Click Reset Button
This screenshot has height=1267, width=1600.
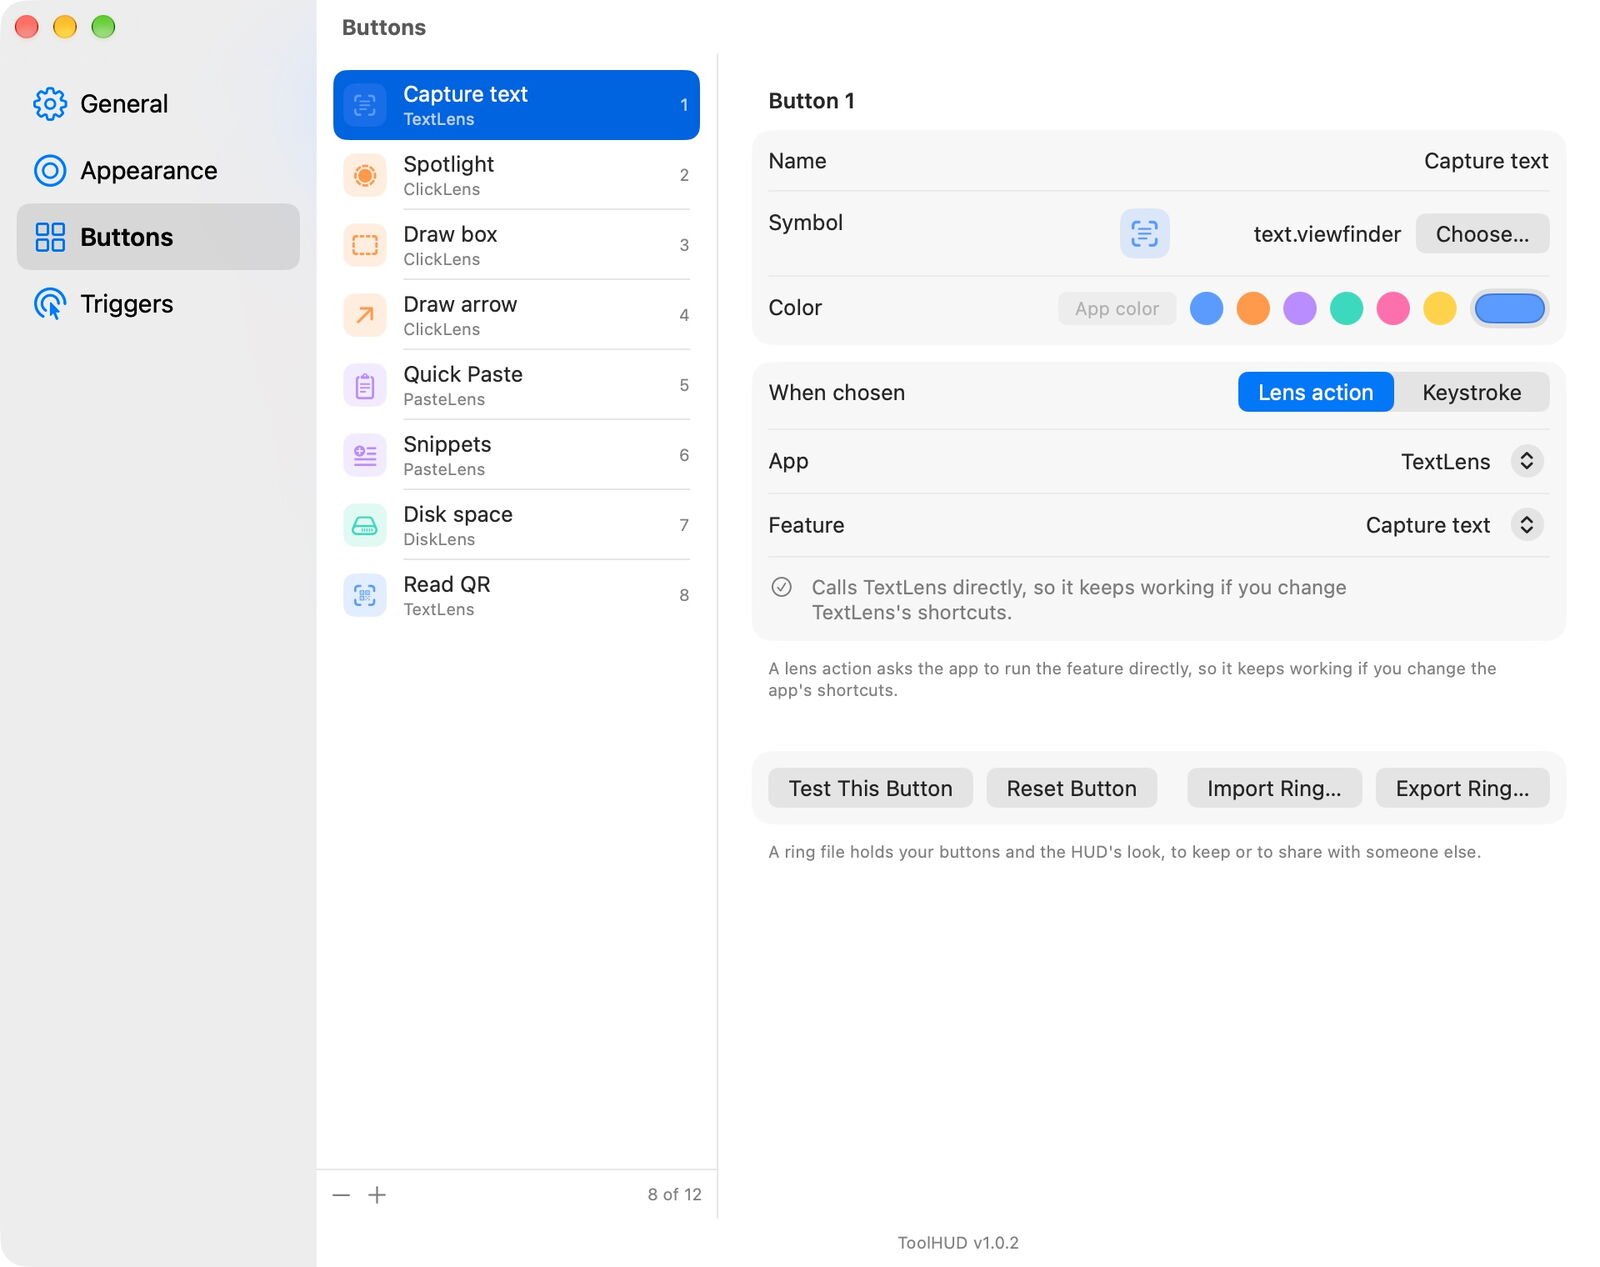1071,788
